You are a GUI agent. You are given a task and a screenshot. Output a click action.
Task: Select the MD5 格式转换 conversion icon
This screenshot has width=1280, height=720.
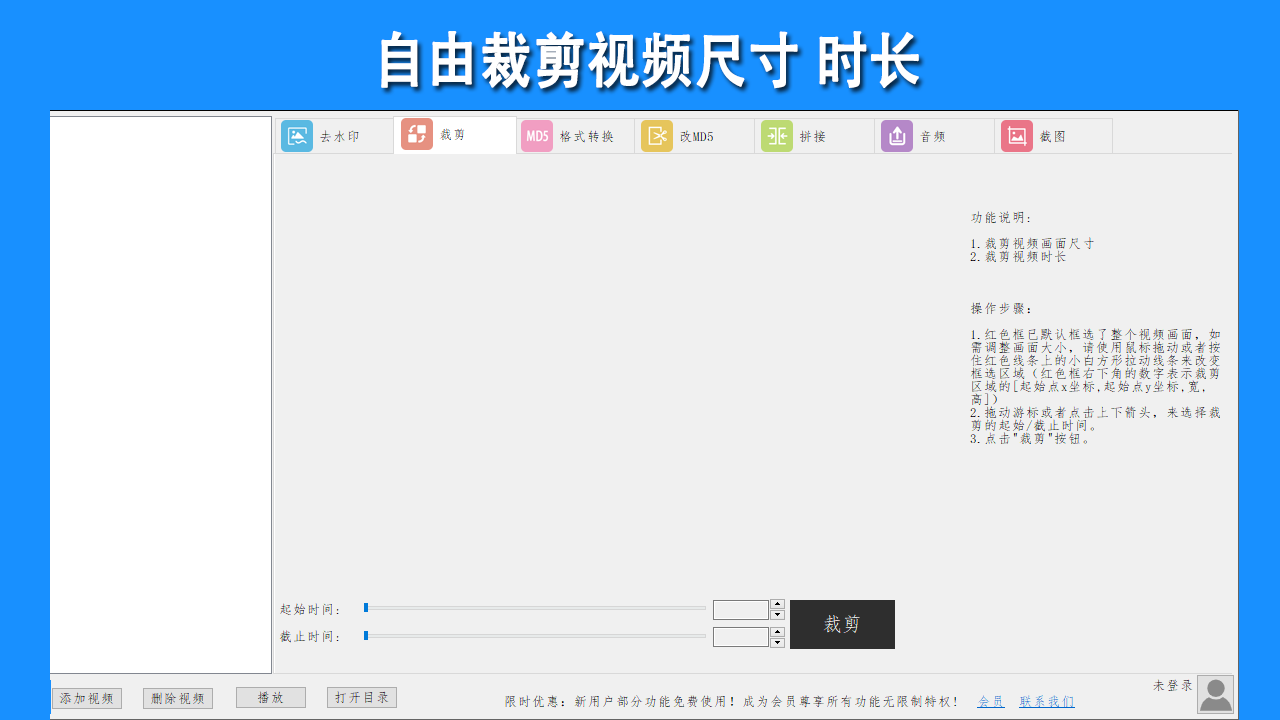[x=536, y=135]
